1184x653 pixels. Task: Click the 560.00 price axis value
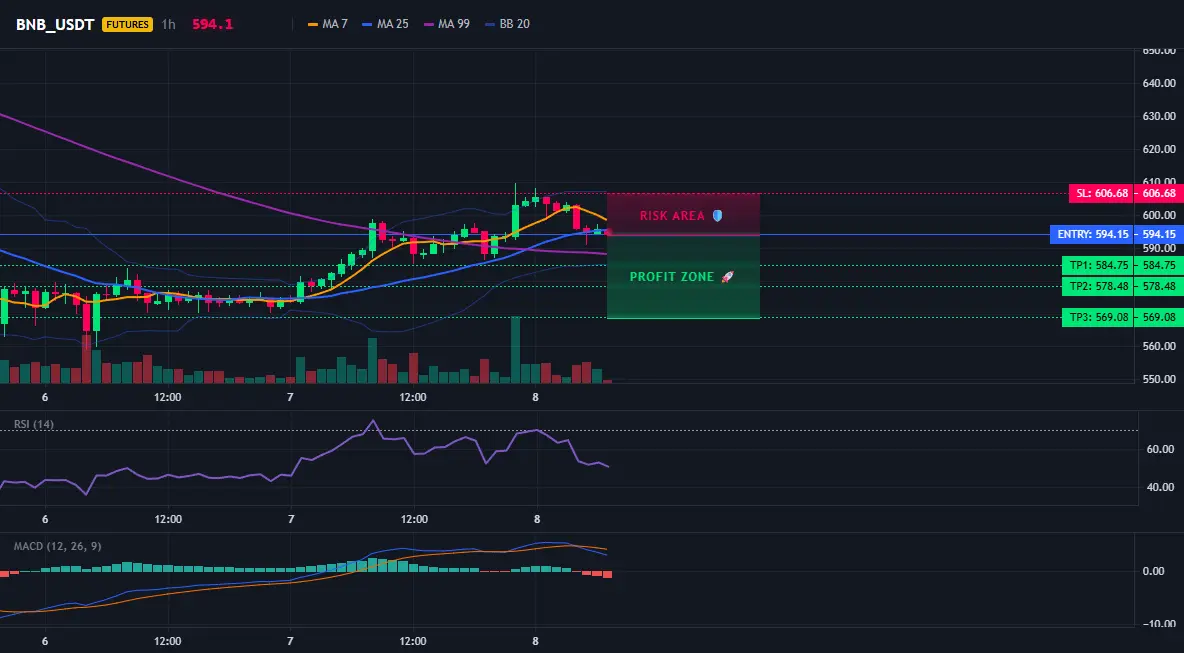click(x=1159, y=346)
